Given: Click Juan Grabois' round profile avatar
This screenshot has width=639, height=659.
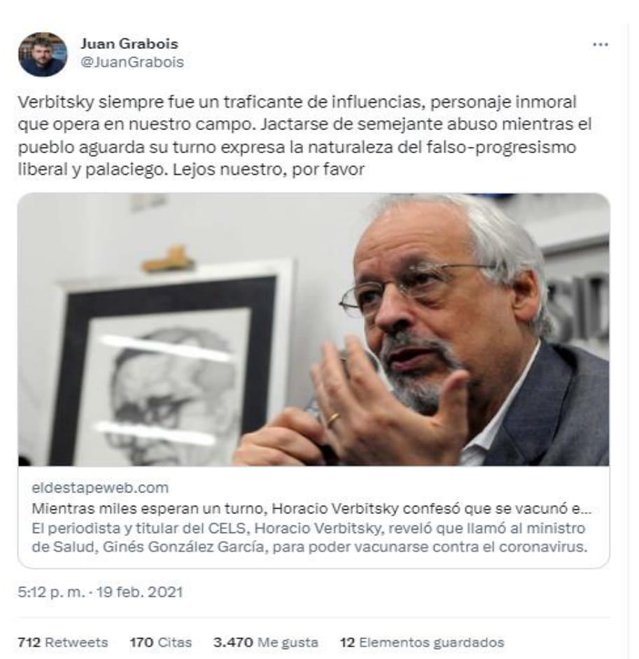Looking at the screenshot, I should pos(42,55).
